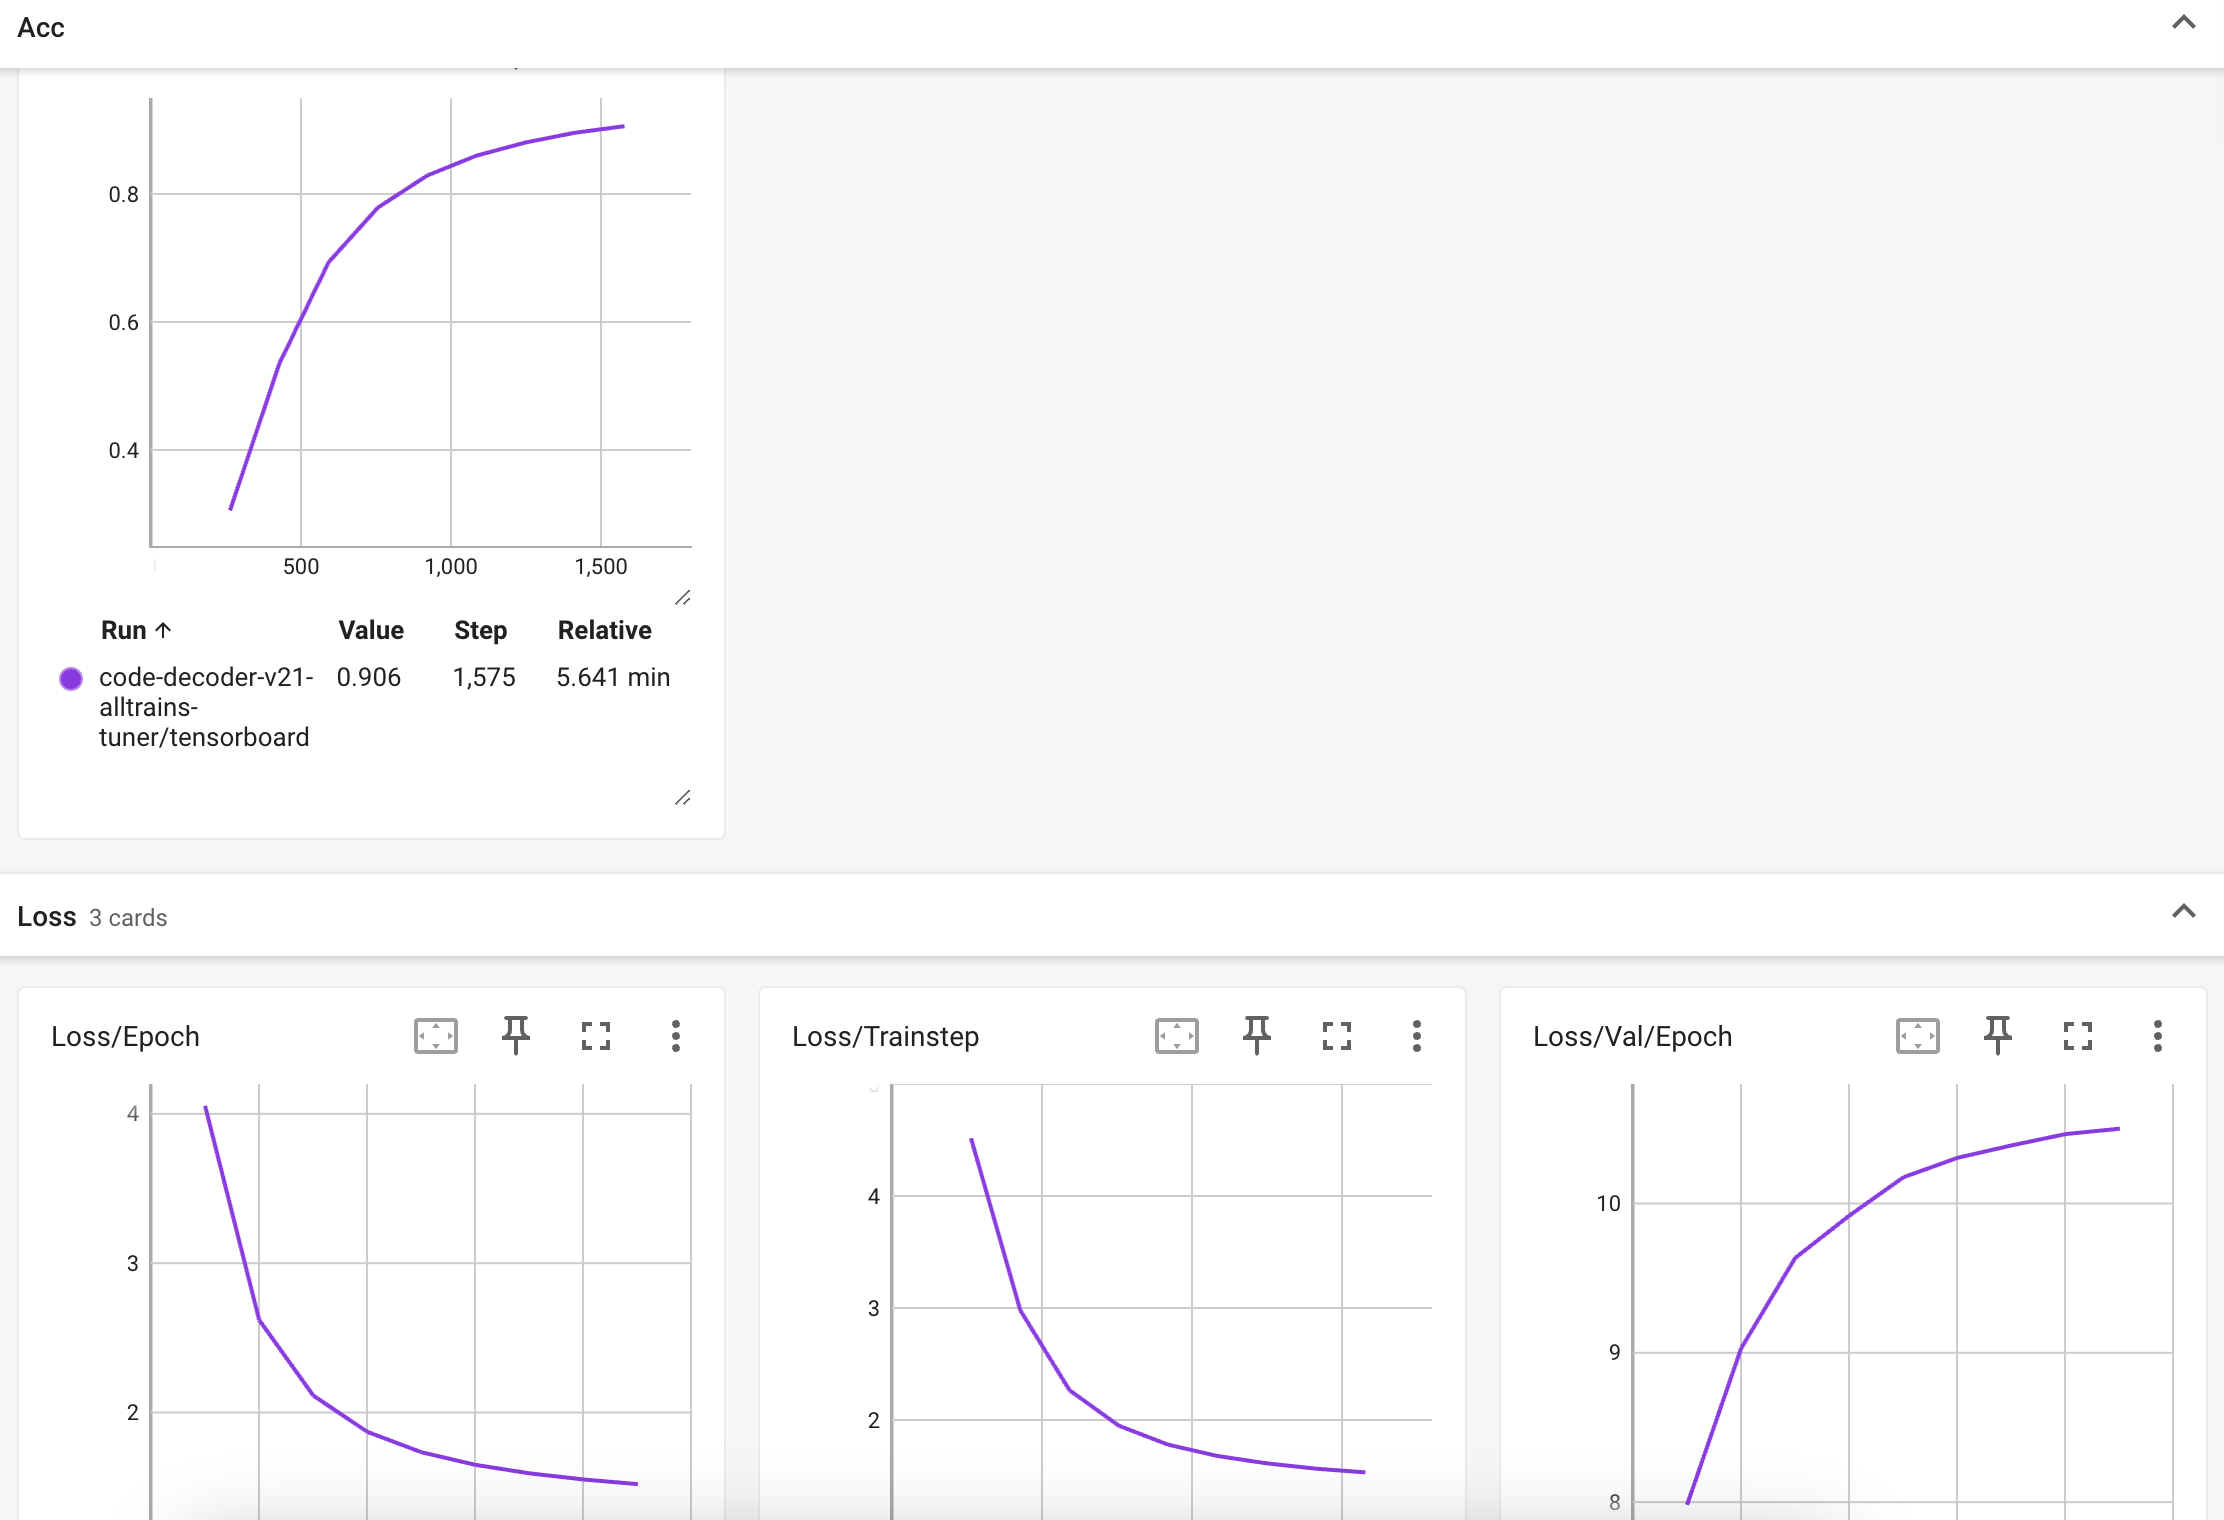Fit domain to data on Loss/Val/Epoch card
The image size is (2224, 1520).
[x=1918, y=1036]
